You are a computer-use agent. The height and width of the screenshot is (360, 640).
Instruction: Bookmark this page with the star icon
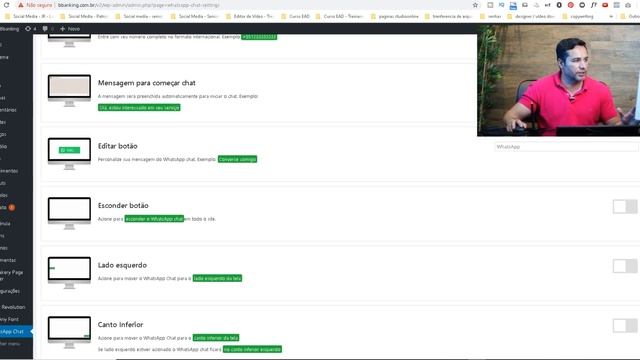click(x=475, y=5)
